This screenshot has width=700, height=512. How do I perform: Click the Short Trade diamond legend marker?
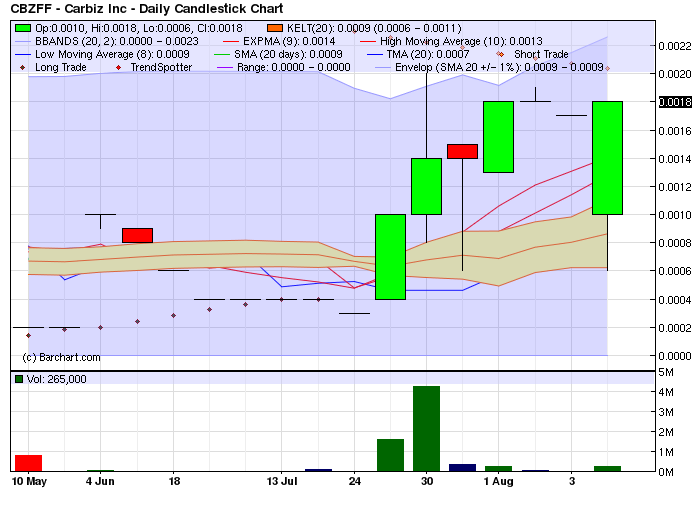pyautogui.click(x=500, y=54)
